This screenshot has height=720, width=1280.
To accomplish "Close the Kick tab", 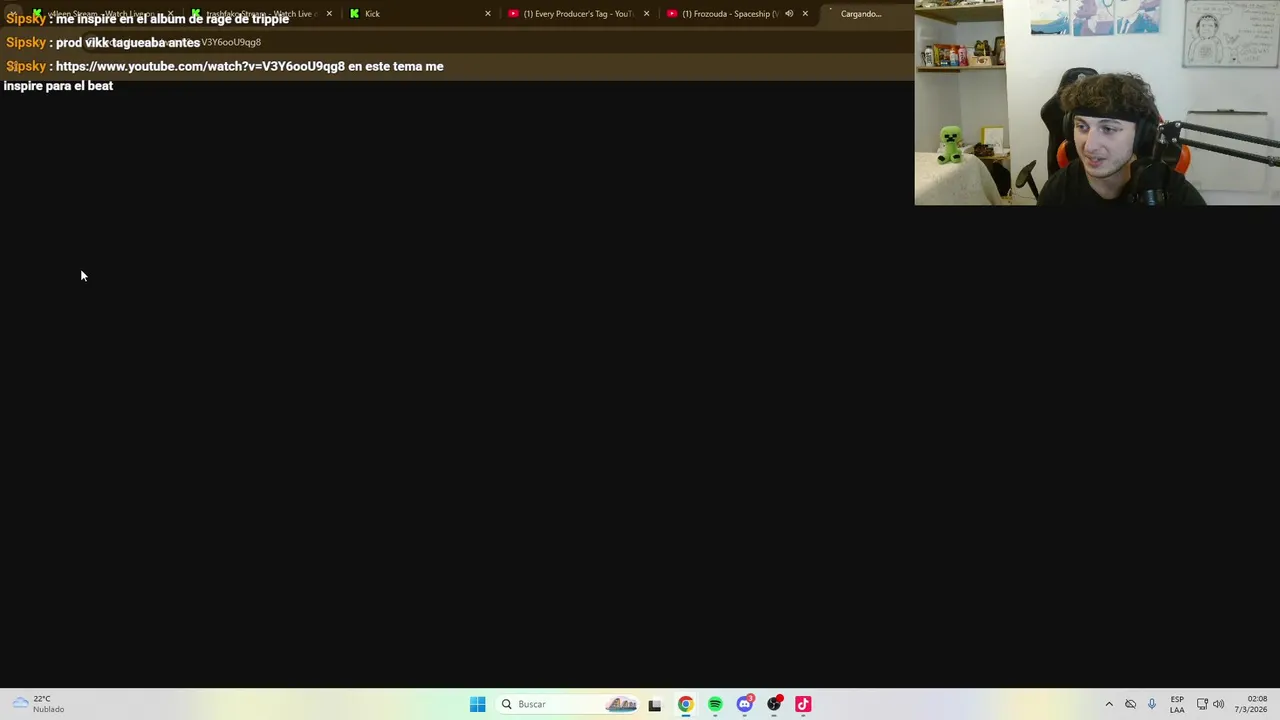I will pyautogui.click(x=488, y=14).
